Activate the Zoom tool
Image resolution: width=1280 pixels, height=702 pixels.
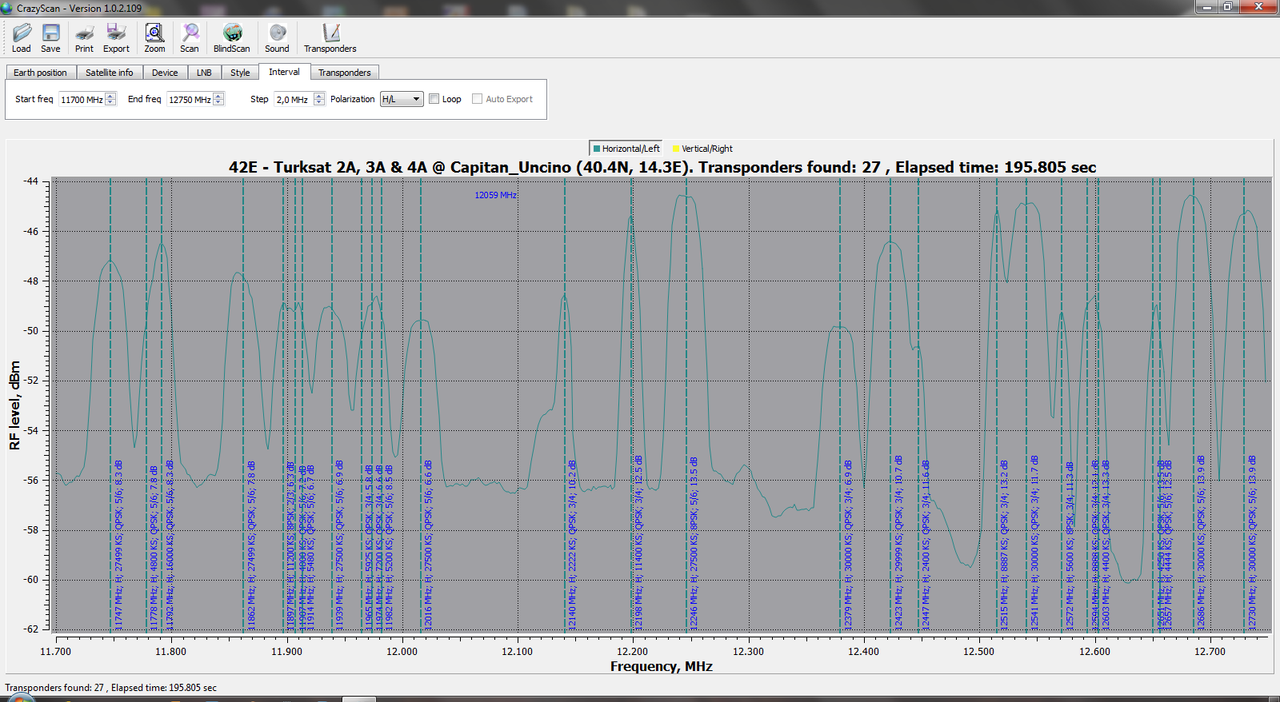(x=154, y=38)
